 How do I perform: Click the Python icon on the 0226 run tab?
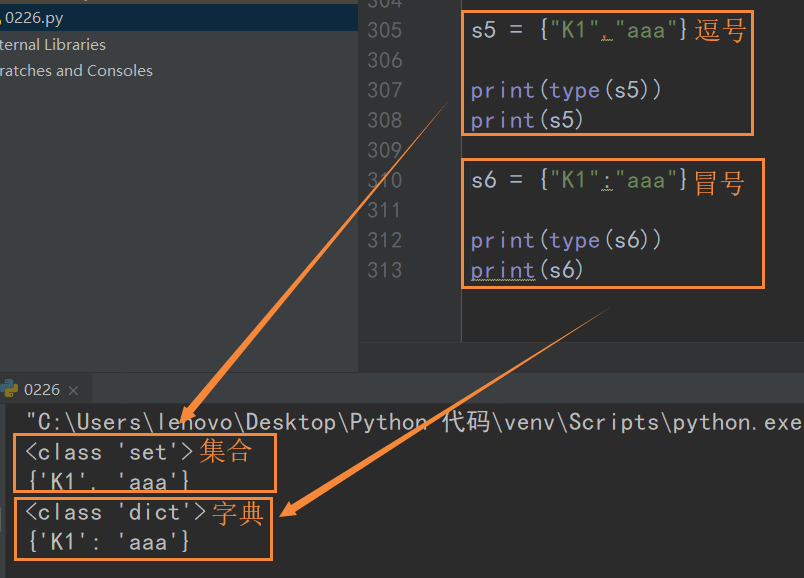(x=10, y=389)
